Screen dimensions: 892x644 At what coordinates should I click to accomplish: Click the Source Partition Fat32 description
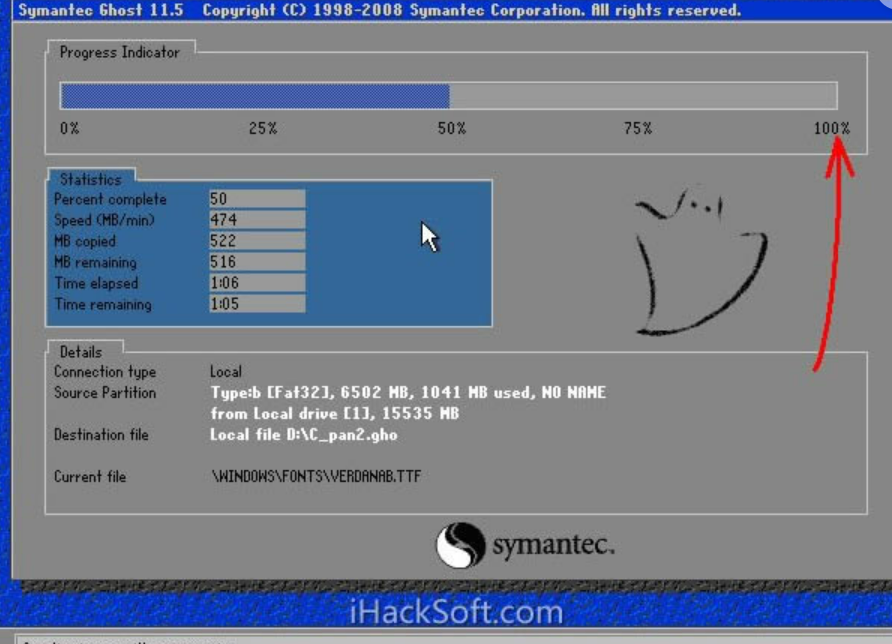point(408,393)
